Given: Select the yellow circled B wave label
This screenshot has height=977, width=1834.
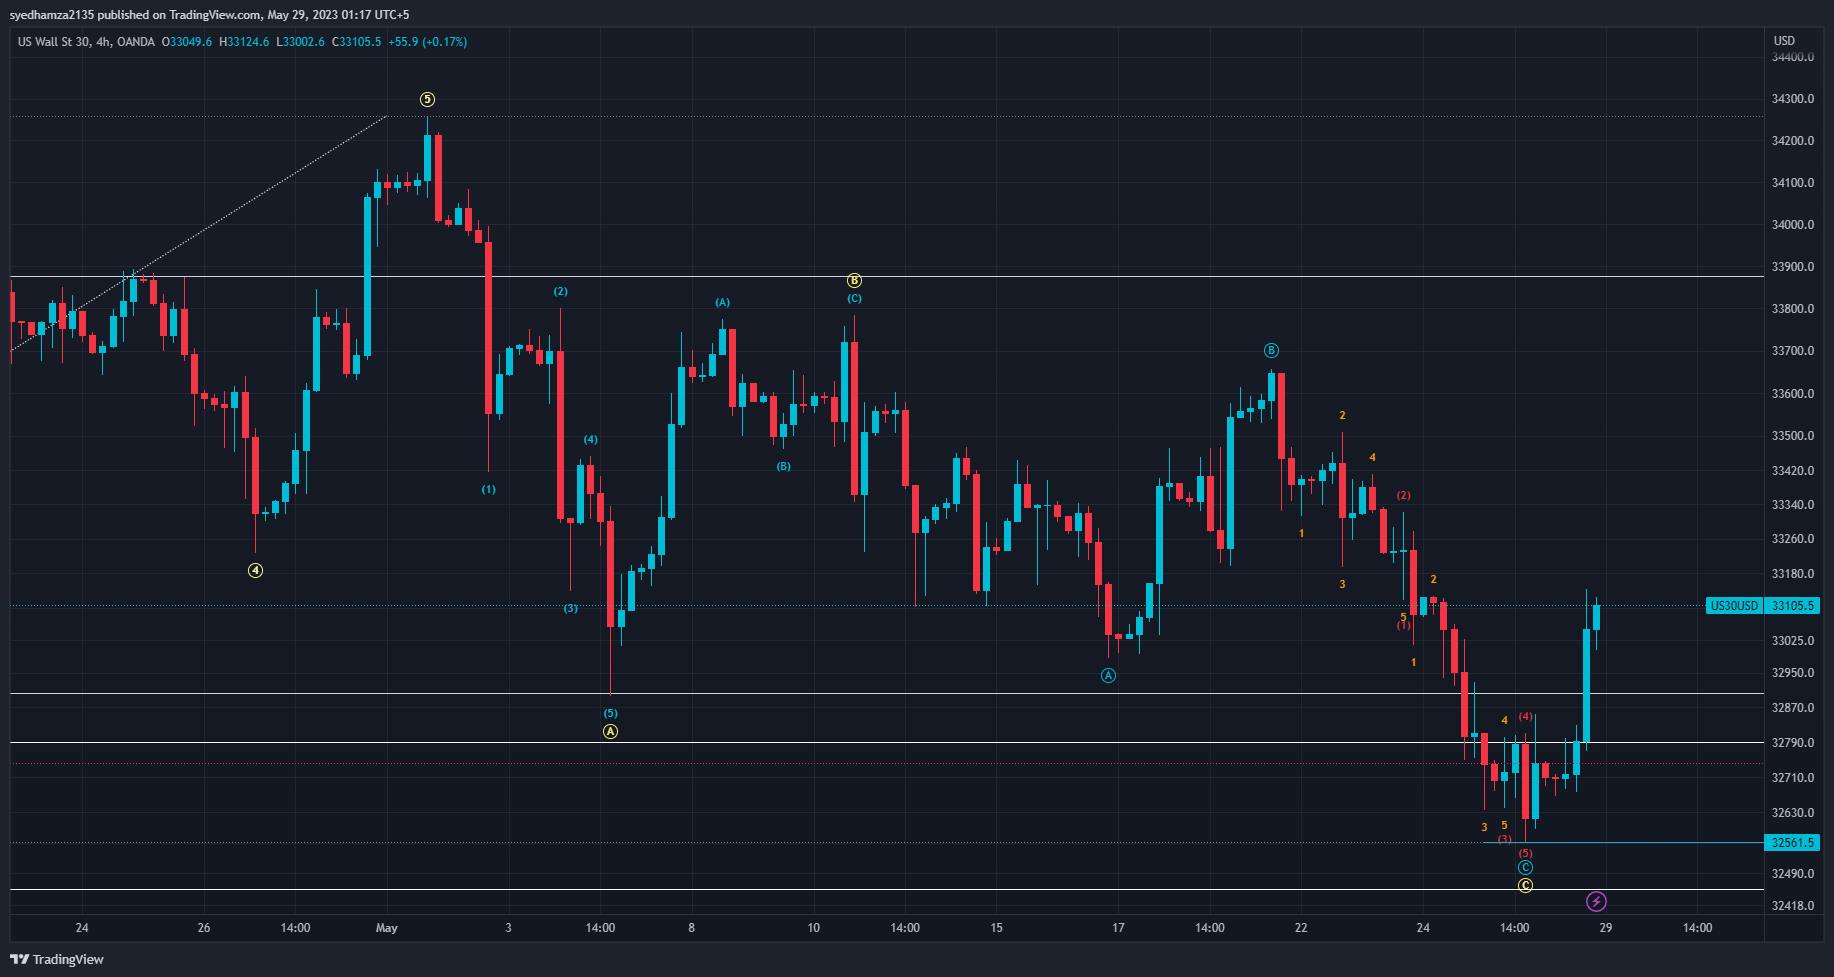Looking at the screenshot, I should pos(854,281).
